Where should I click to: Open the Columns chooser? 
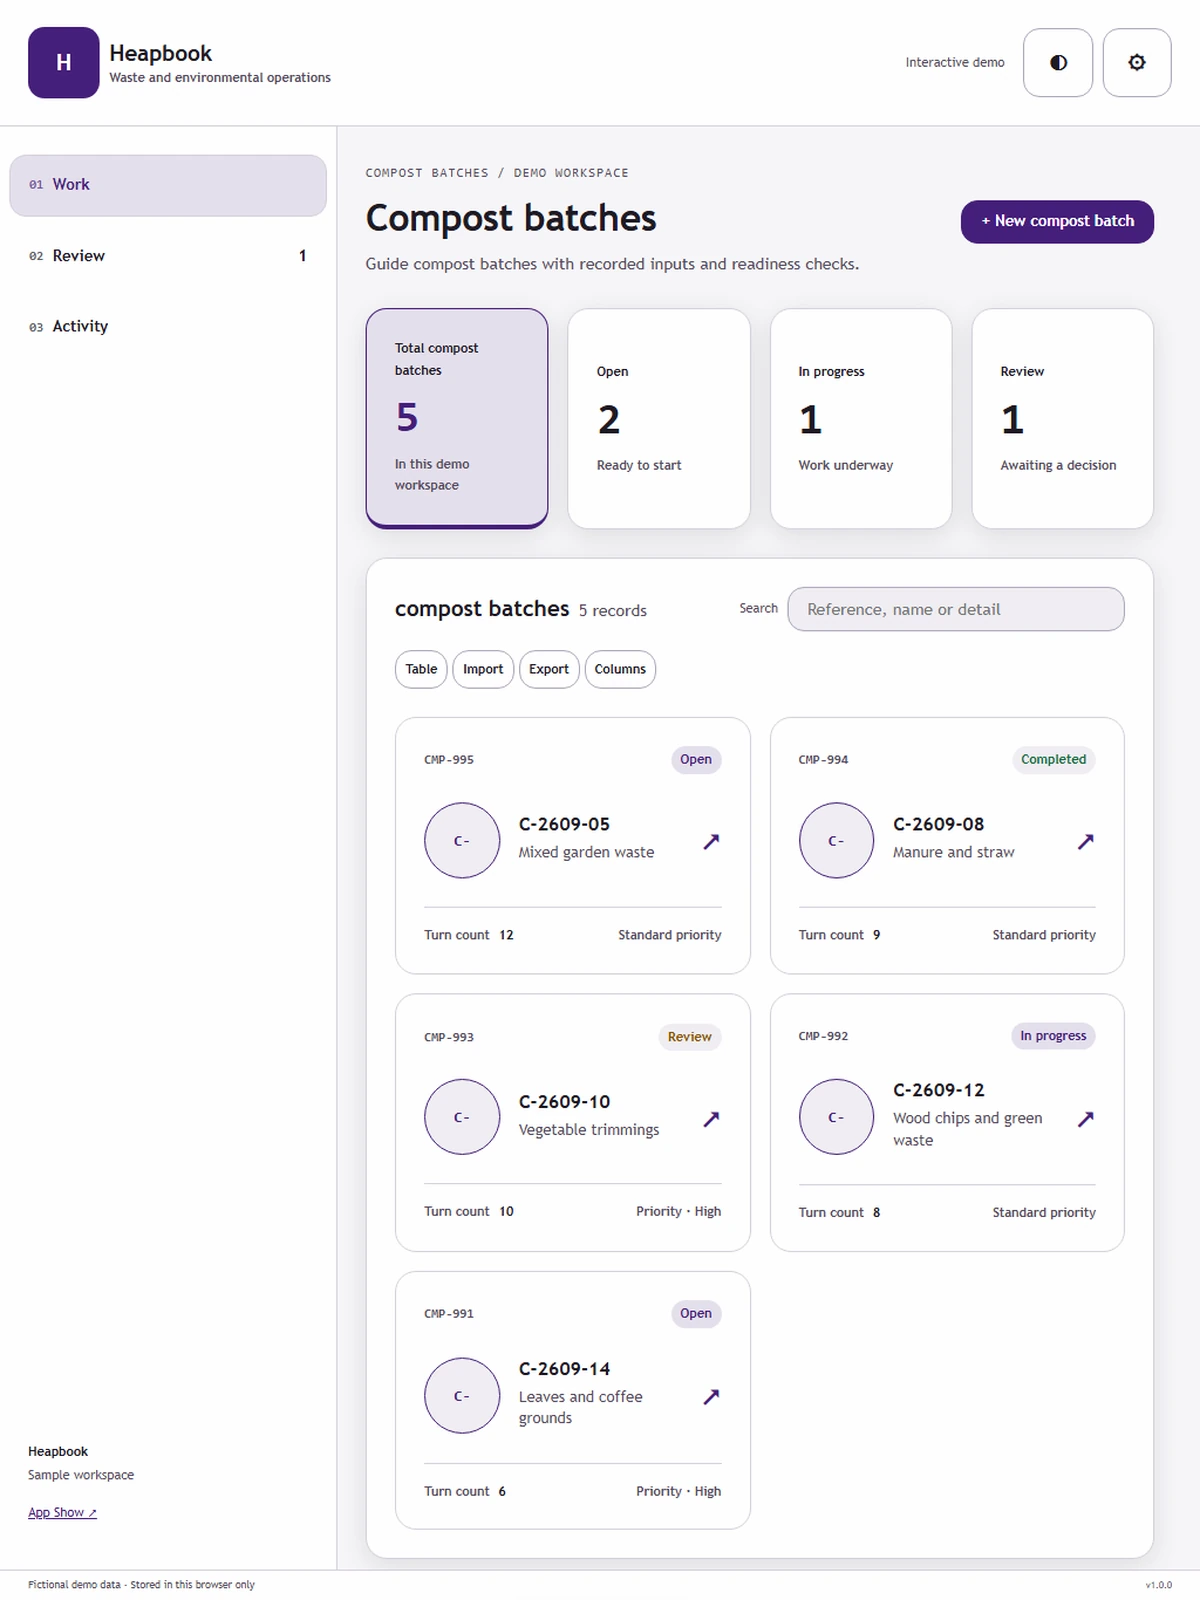620,669
